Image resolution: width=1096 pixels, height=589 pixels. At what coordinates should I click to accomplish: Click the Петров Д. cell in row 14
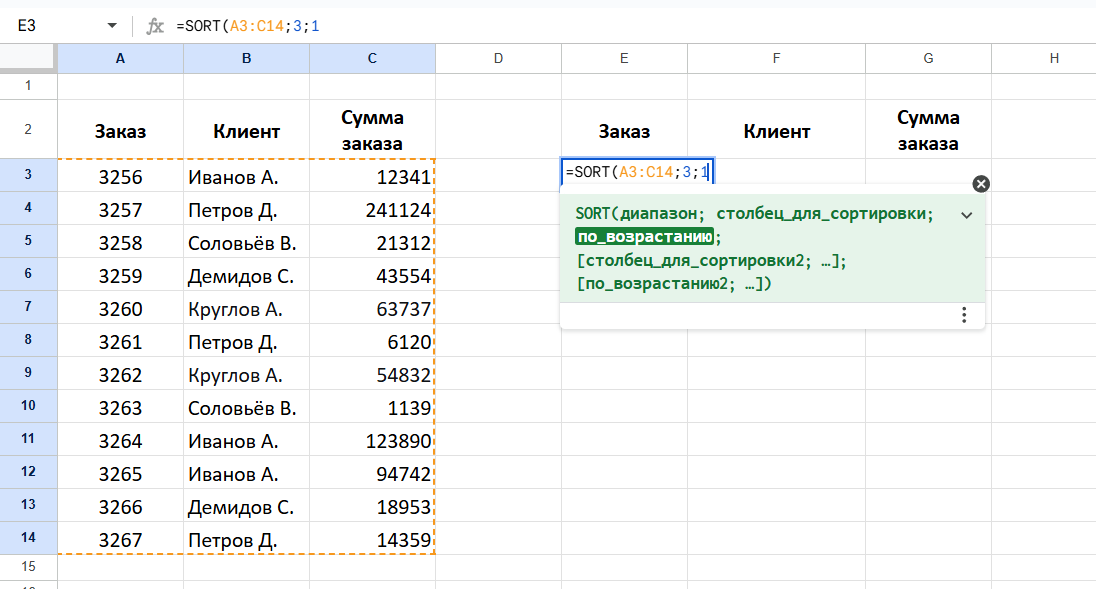click(247, 539)
